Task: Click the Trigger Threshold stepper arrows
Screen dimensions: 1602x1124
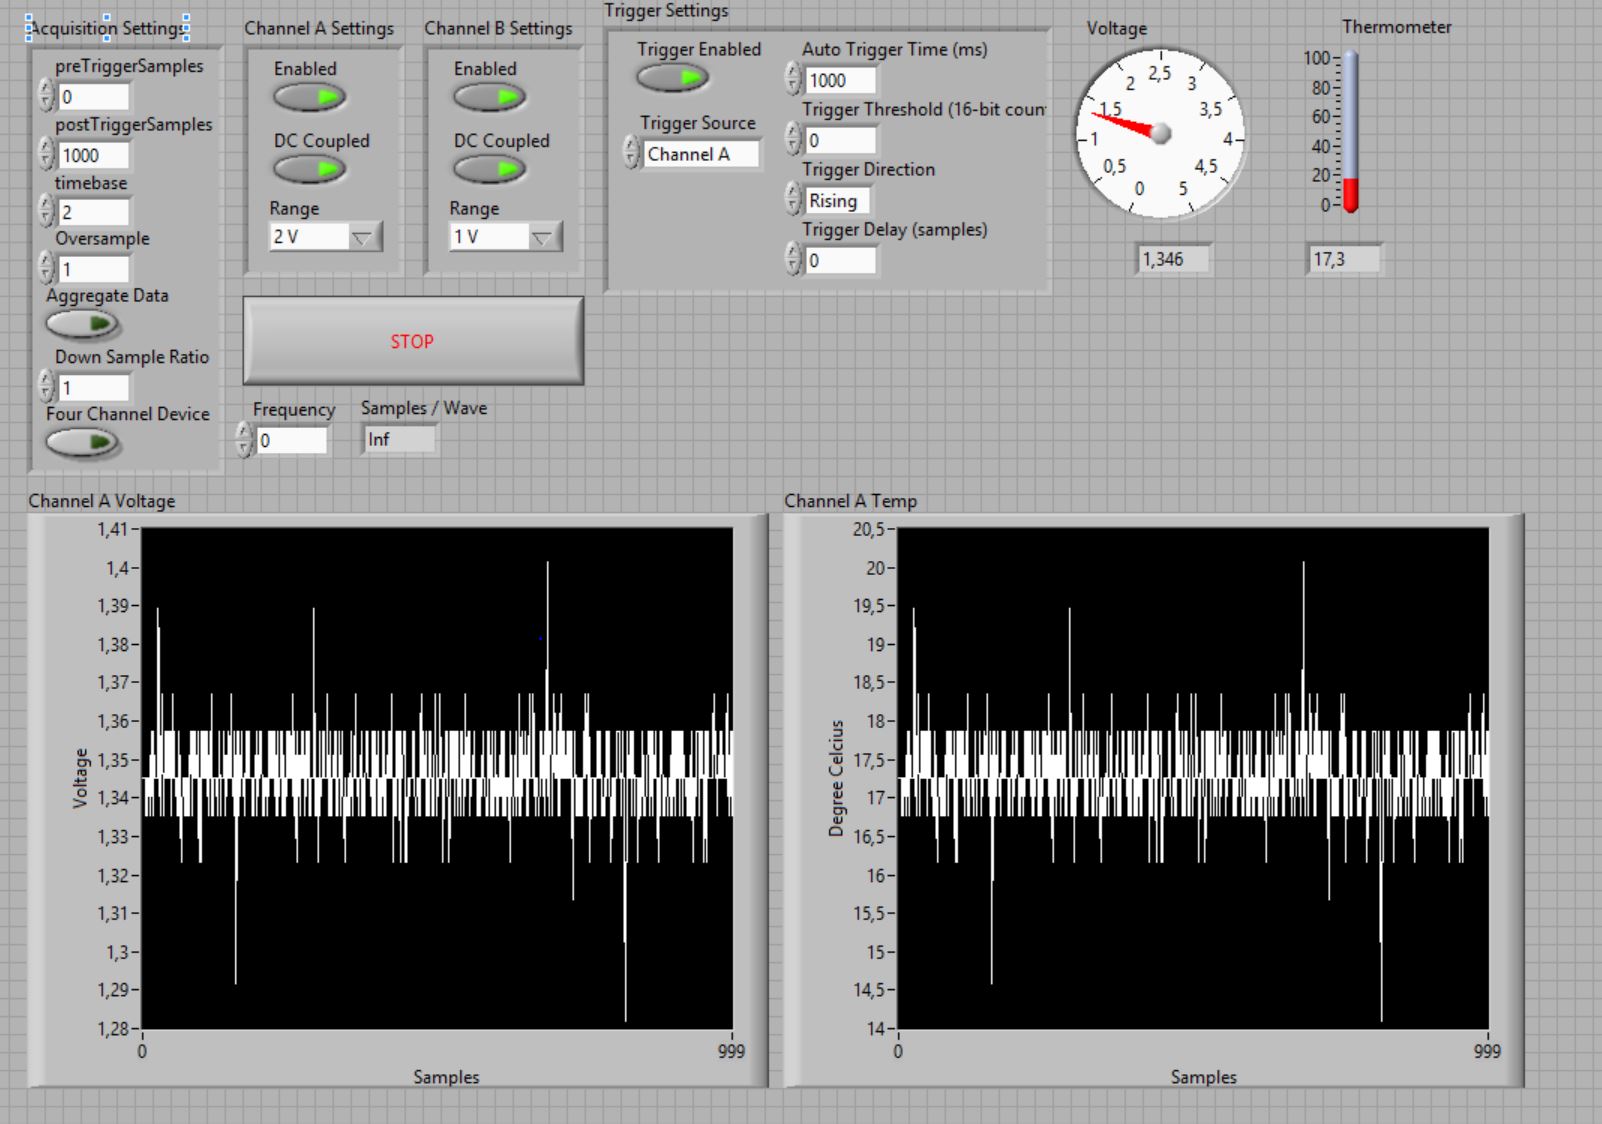Action: pos(793,140)
